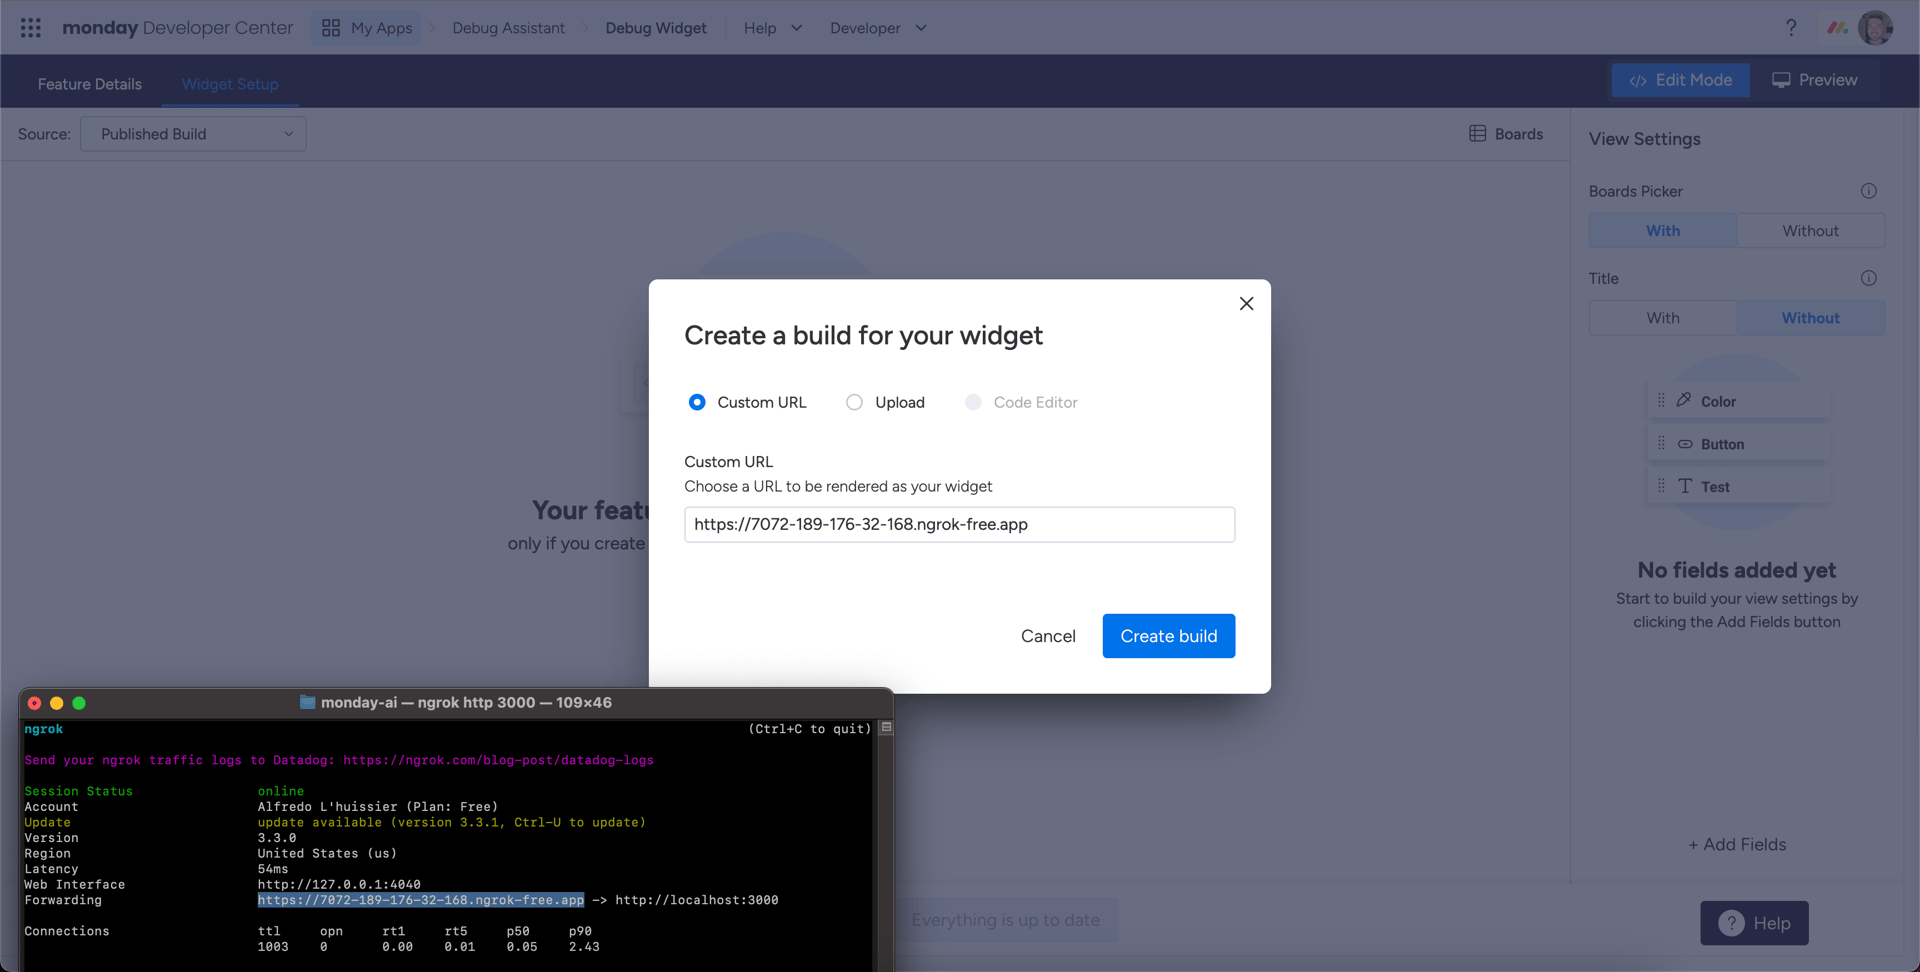
Task: Click the Boards button
Action: coord(1506,134)
